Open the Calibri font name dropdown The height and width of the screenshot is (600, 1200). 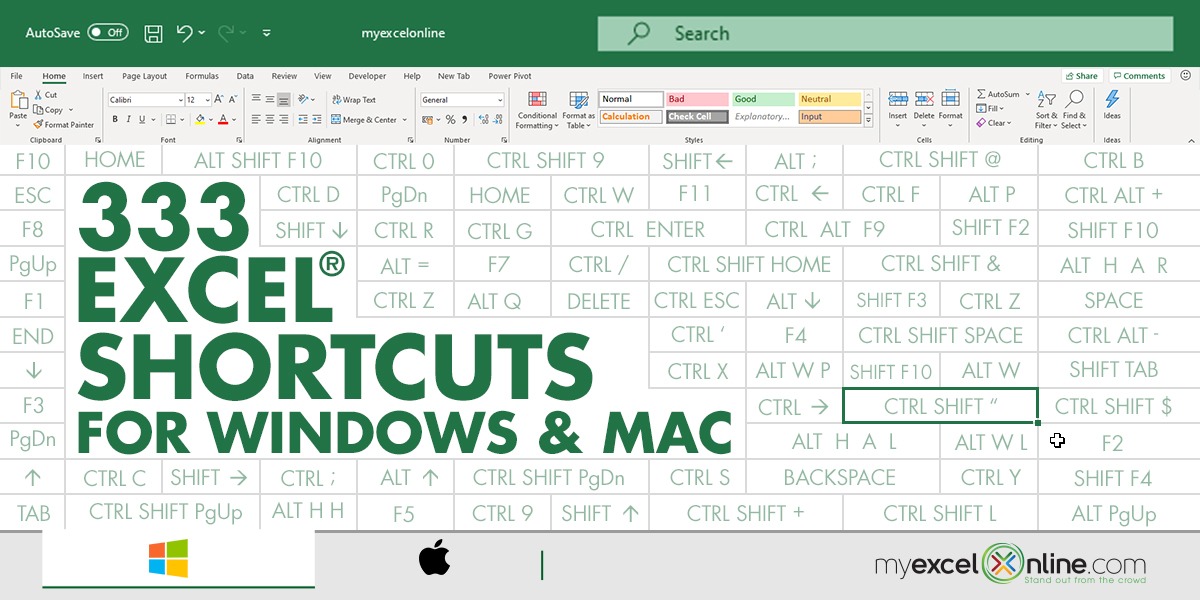click(x=181, y=99)
